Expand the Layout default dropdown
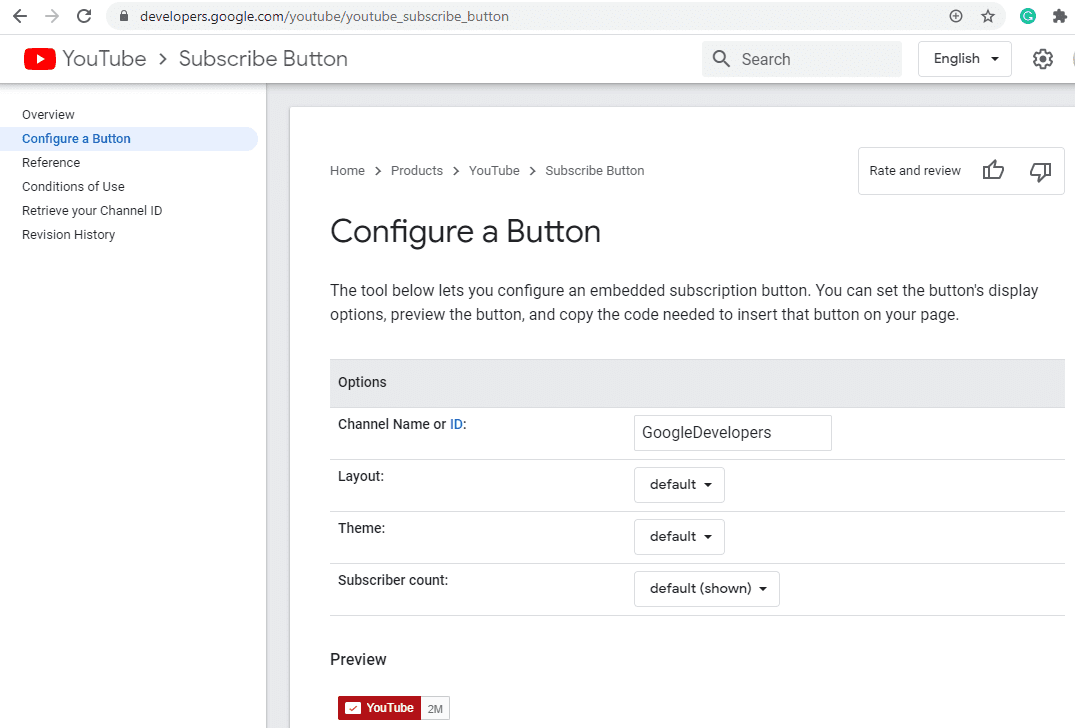 (679, 485)
